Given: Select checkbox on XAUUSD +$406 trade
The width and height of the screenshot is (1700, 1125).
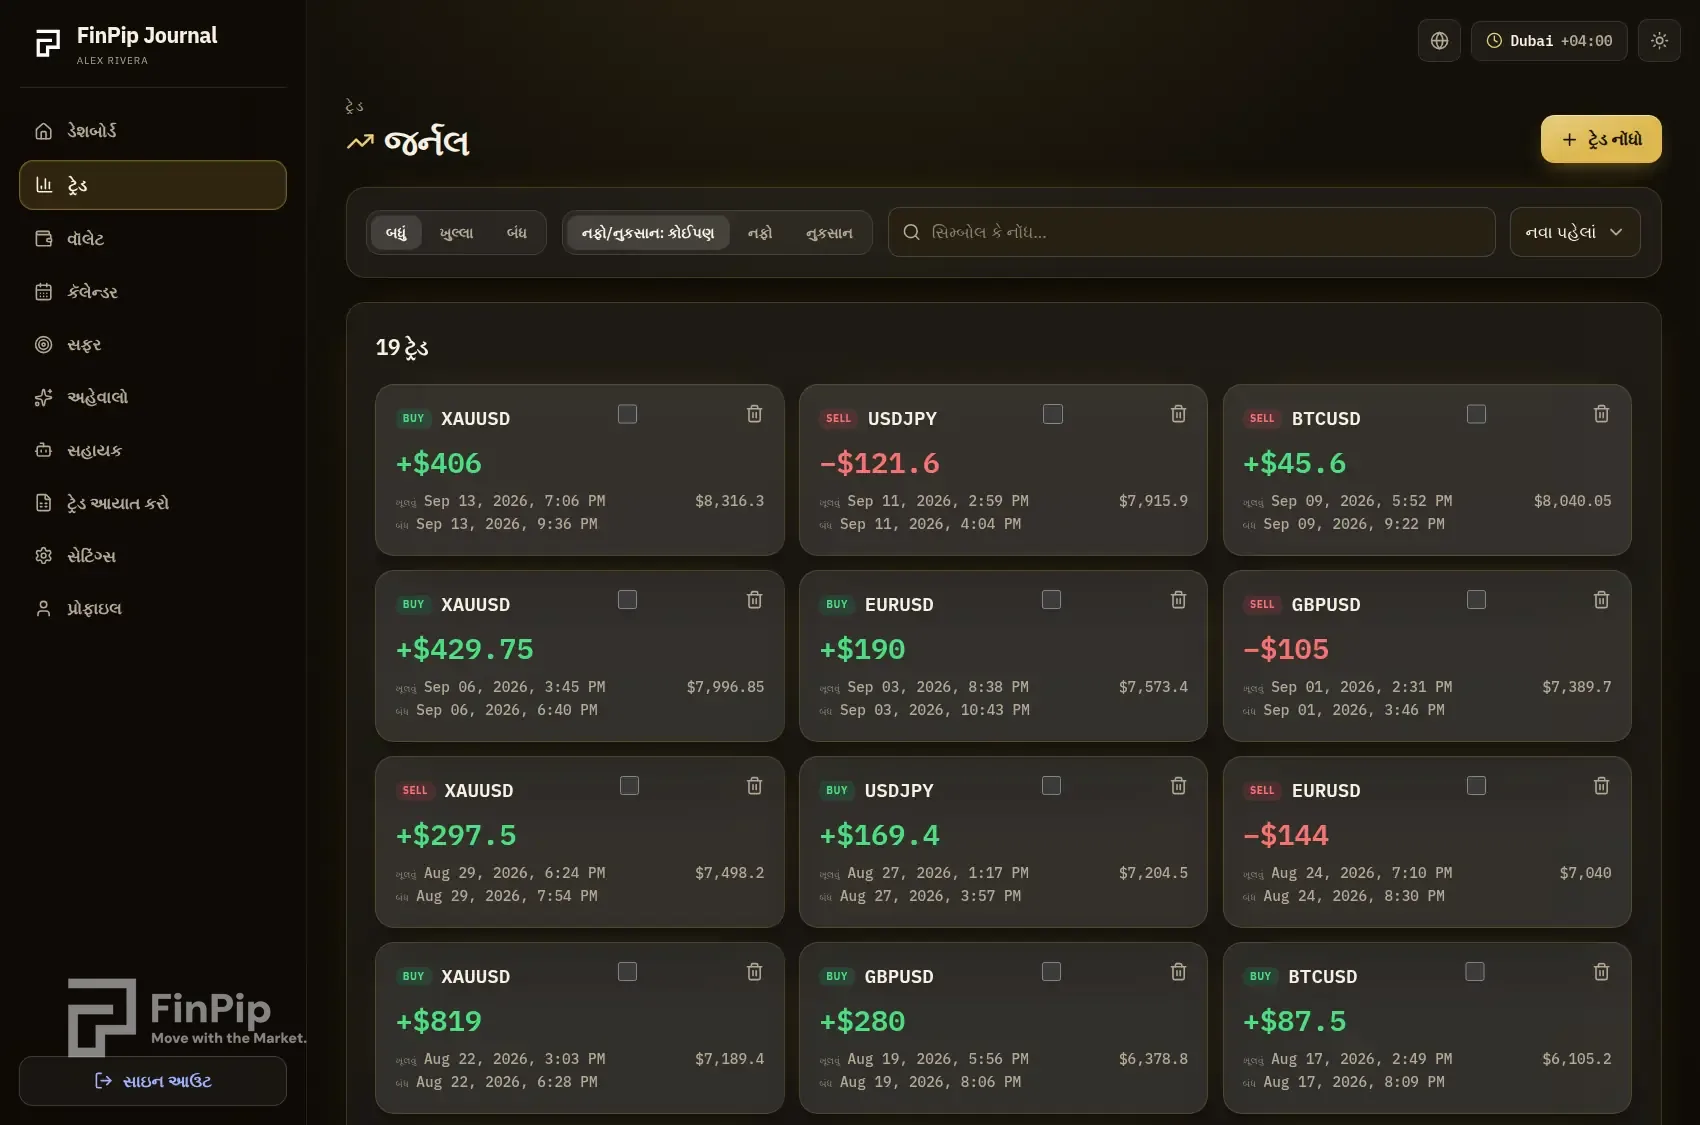Looking at the screenshot, I should click(627, 414).
